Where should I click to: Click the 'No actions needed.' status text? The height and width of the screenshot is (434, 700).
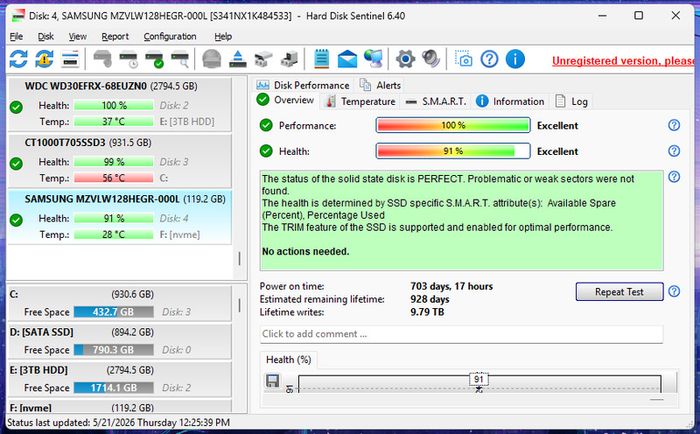pyautogui.click(x=305, y=251)
